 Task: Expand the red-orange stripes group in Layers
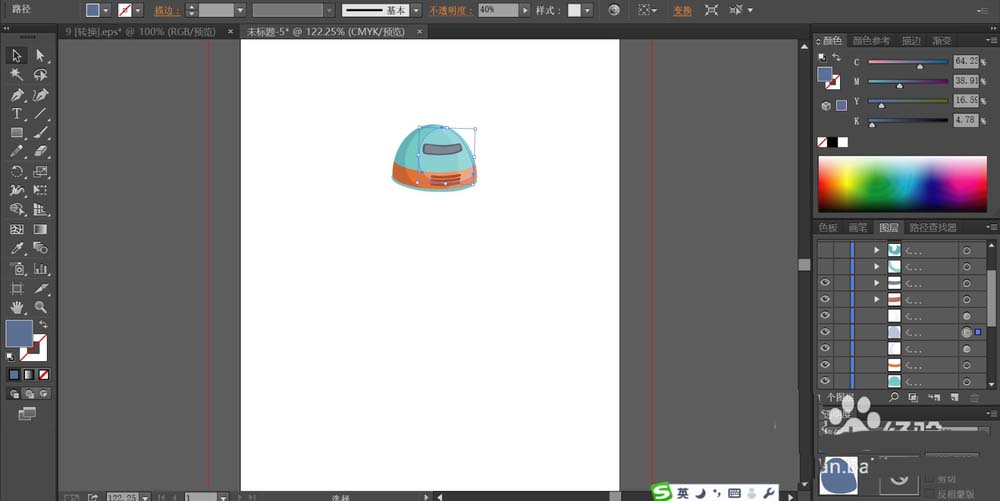(876, 300)
